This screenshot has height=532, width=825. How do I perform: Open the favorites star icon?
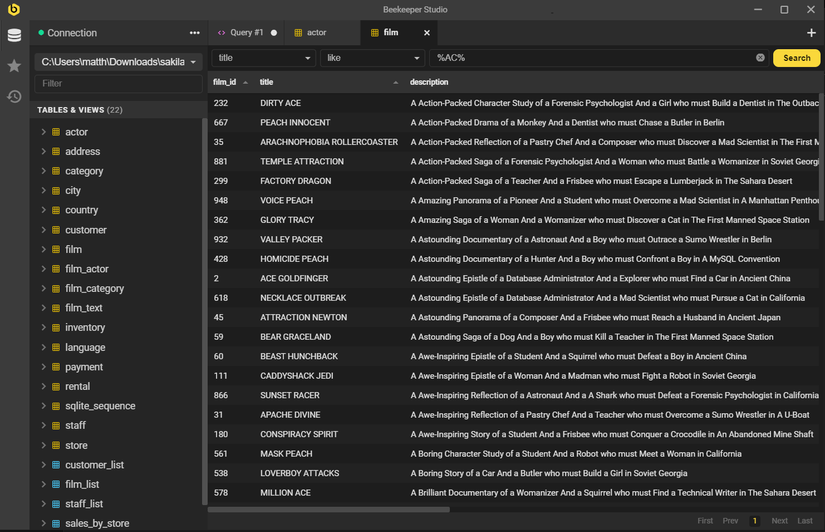coord(14,66)
